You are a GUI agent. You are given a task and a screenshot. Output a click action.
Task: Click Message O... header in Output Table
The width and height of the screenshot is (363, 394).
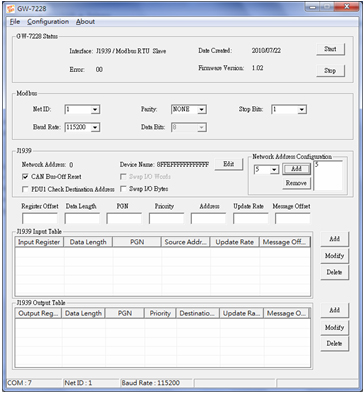(286, 313)
